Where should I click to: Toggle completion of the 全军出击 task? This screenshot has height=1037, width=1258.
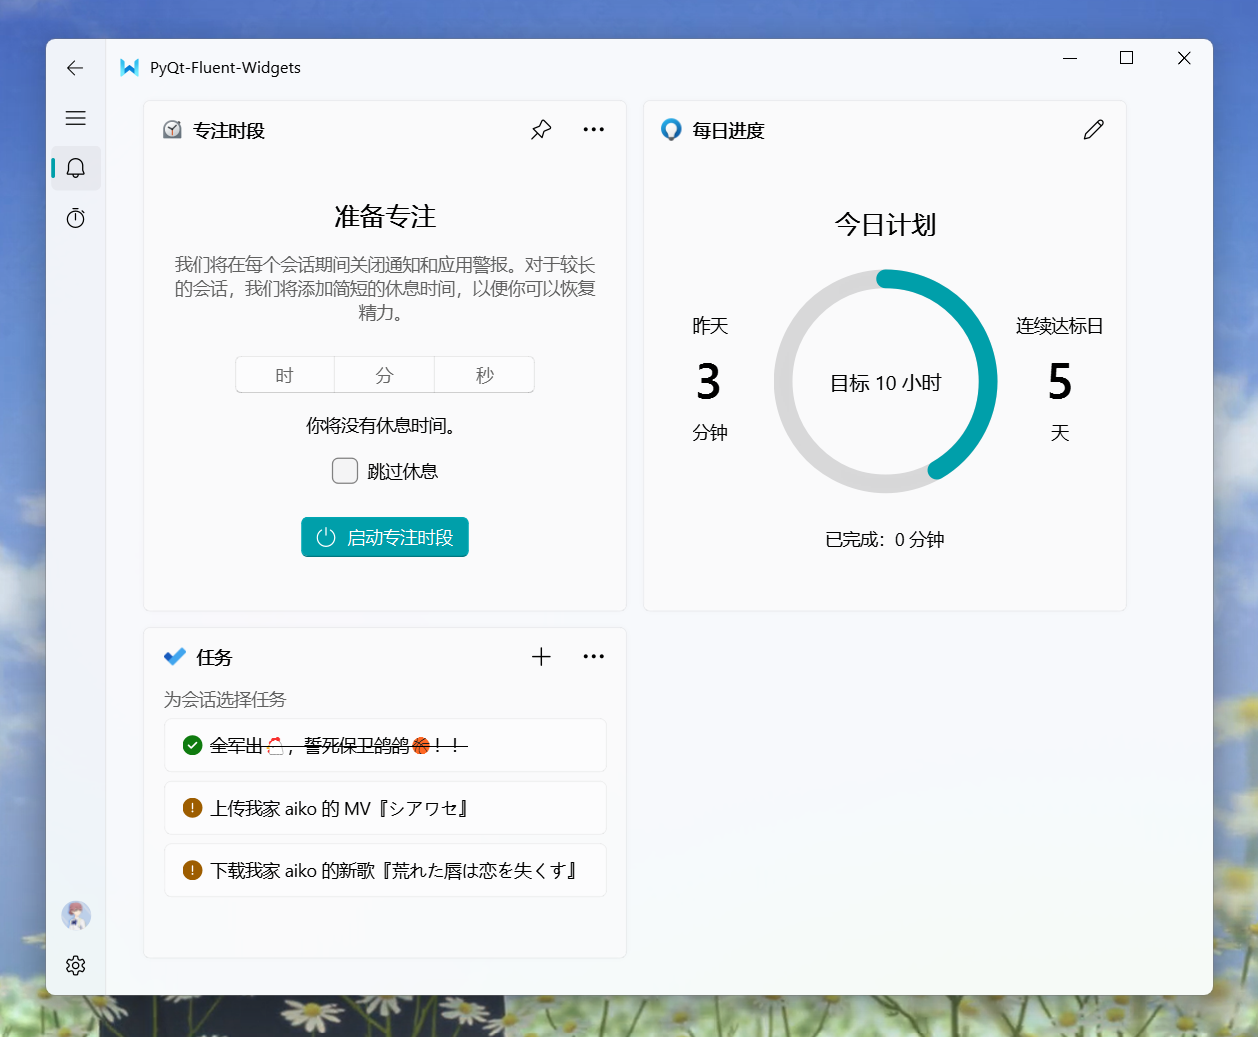(192, 745)
